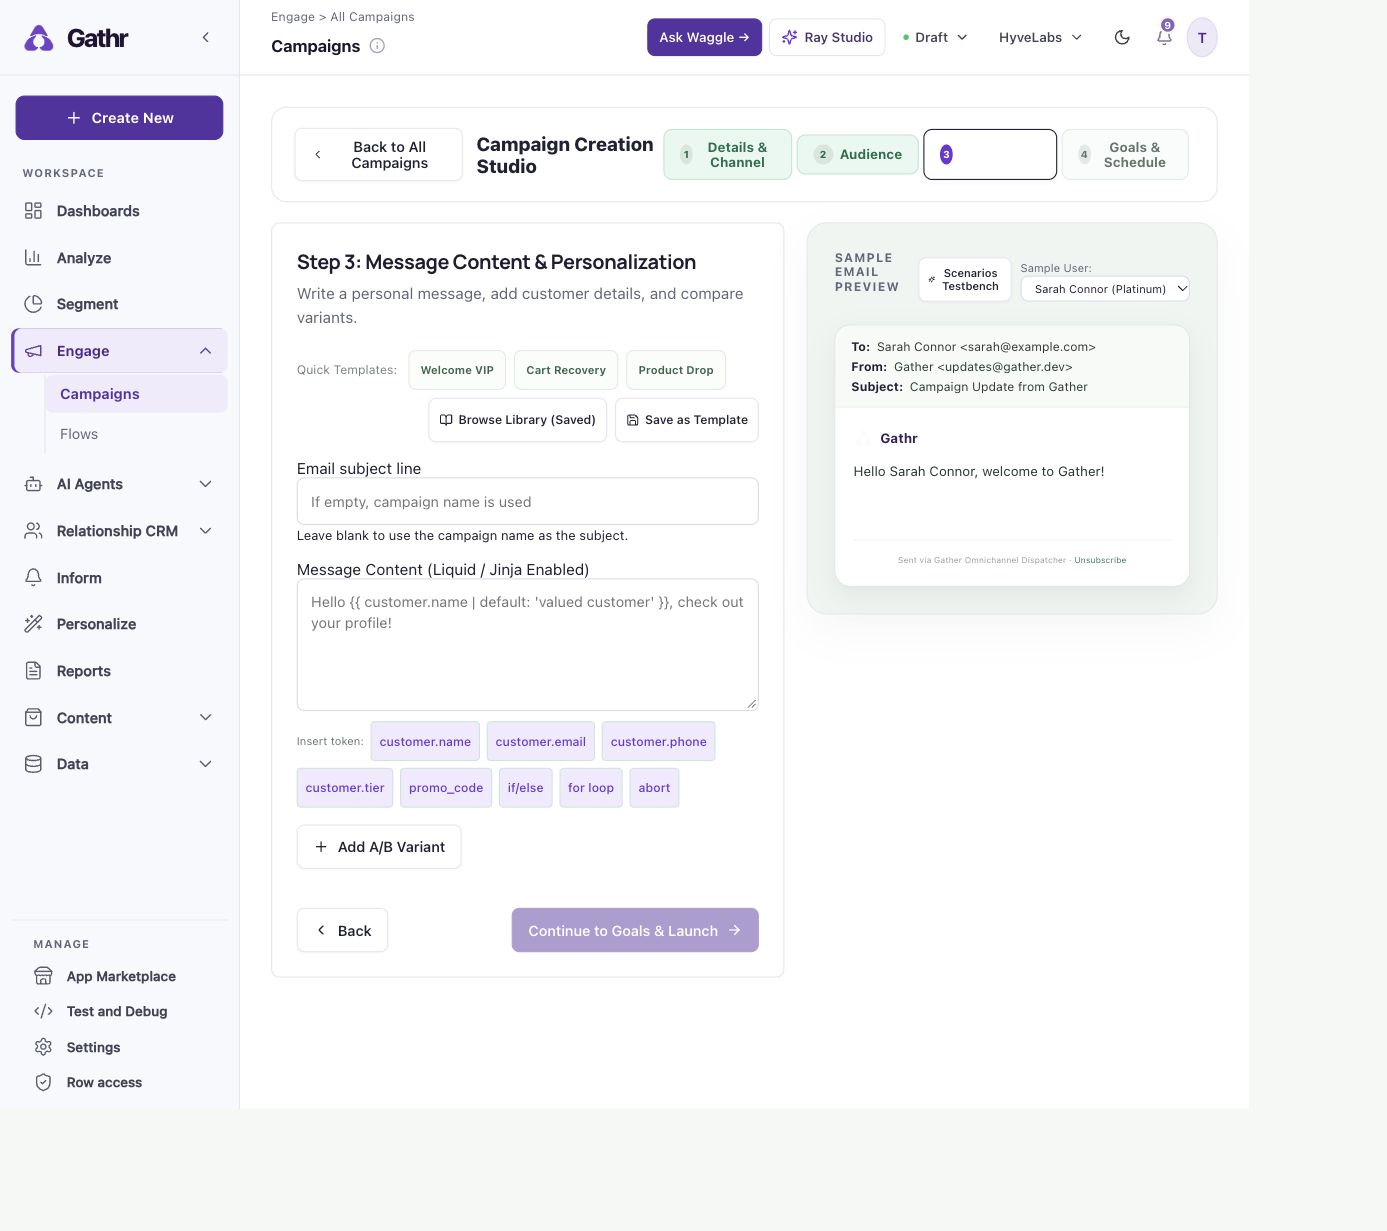The height and width of the screenshot is (1231, 1387).
Task: Open Campaigns in sidebar submenu
Action: click(136, 394)
